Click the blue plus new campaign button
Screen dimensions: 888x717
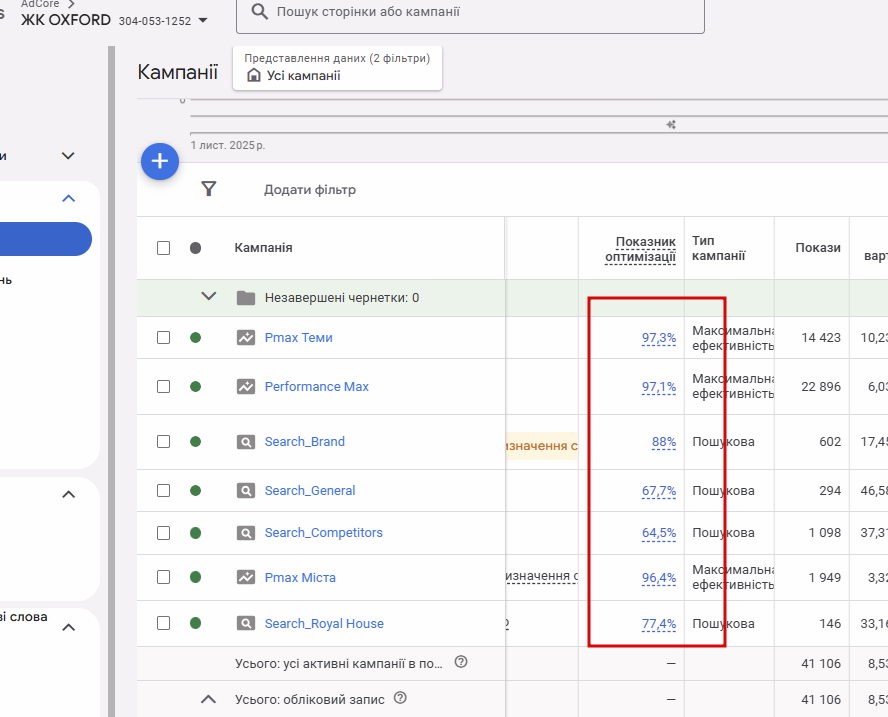coord(160,161)
